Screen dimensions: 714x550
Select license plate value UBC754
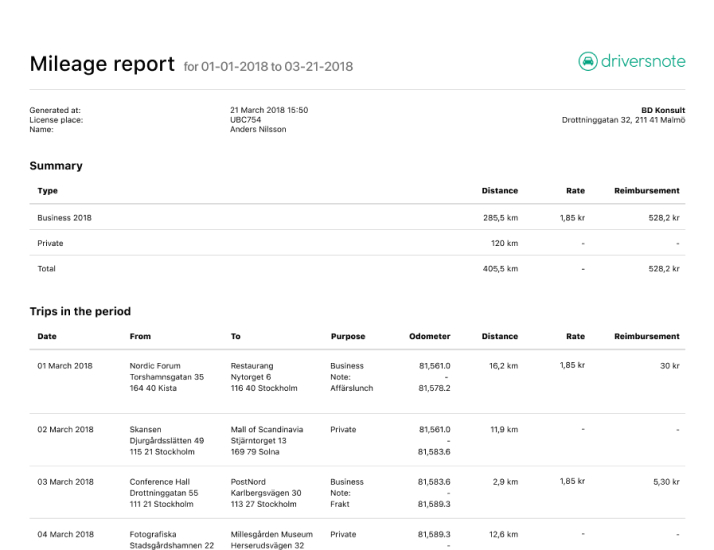(x=245, y=120)
